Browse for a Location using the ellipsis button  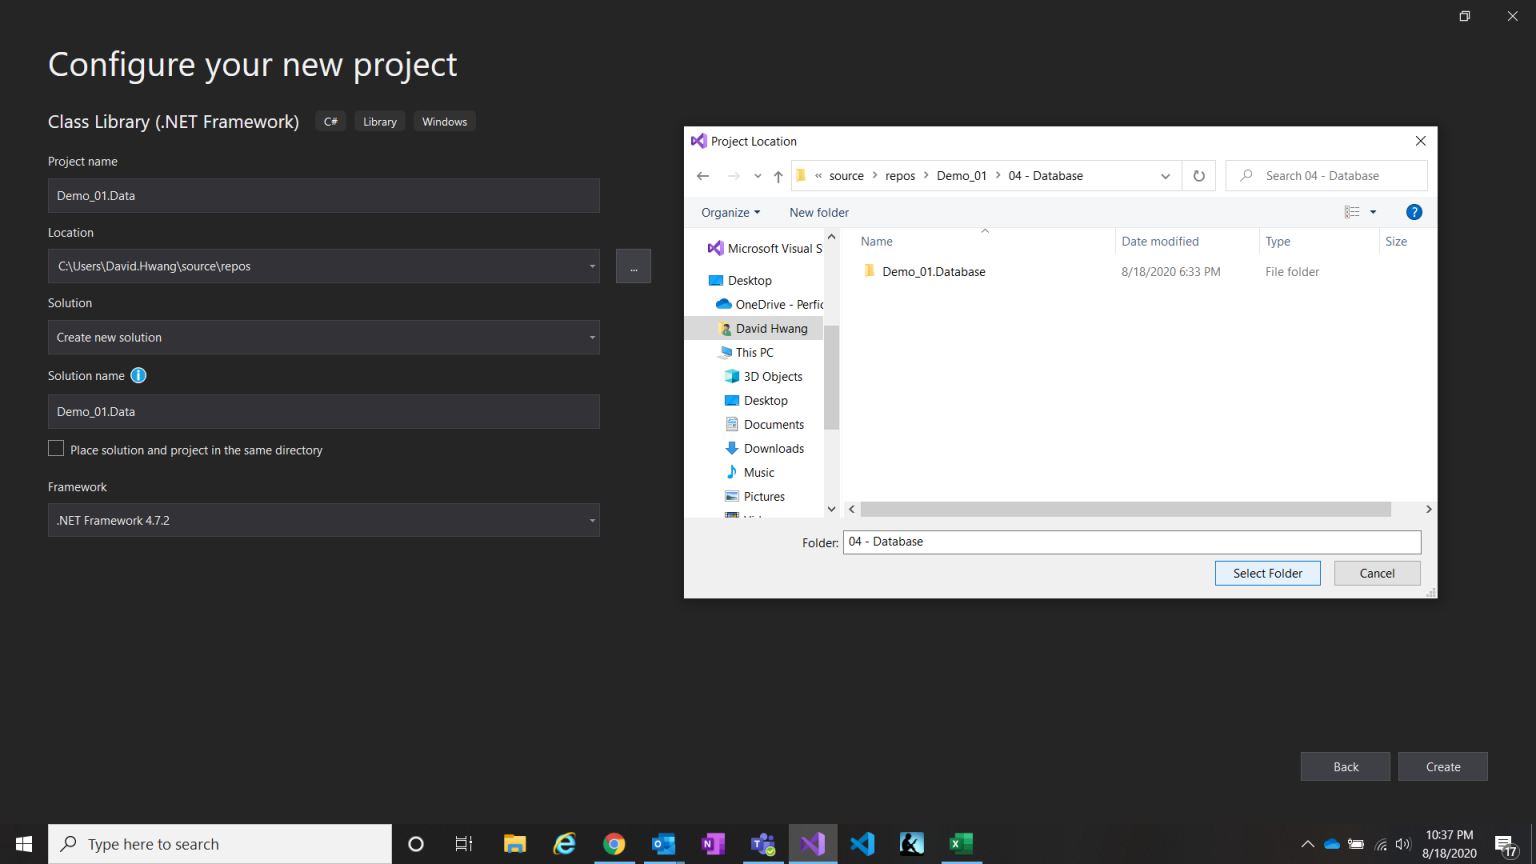pos(633,266)
